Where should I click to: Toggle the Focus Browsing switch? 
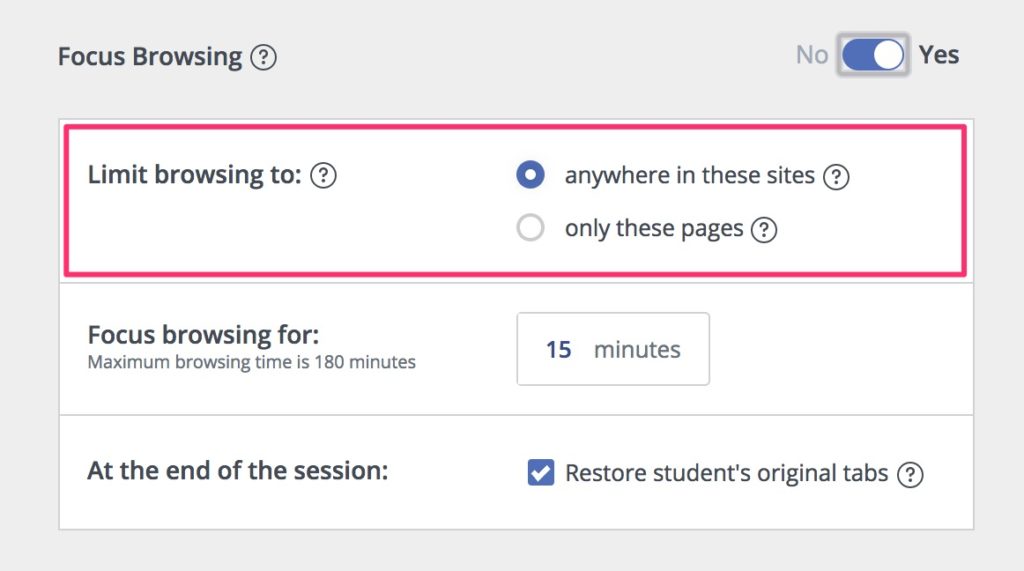(x=873, y=55)
